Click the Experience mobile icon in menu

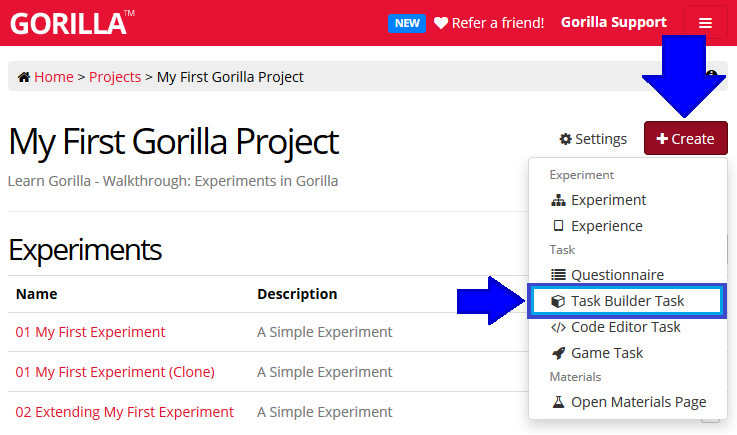[558, 226]
